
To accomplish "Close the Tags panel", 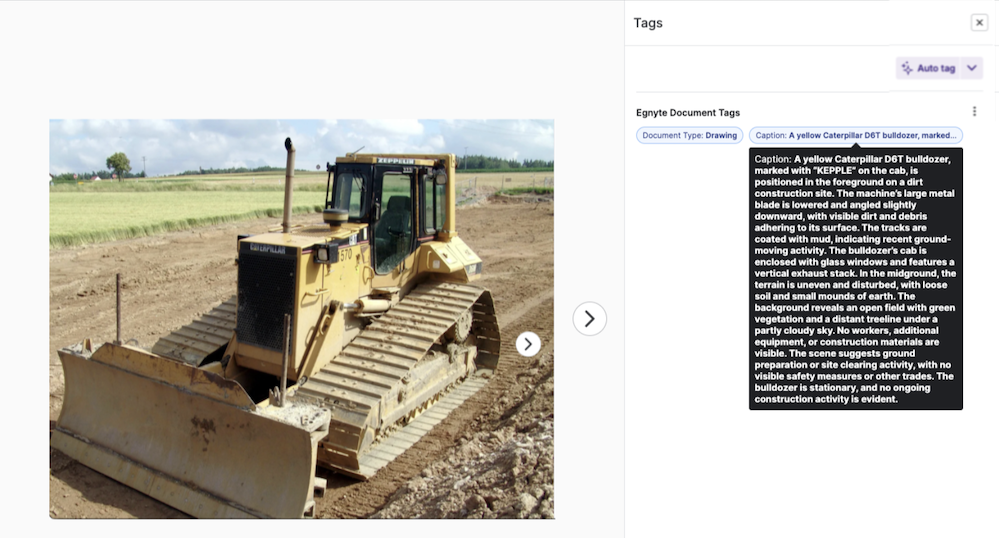I will [x=979, y=23].
